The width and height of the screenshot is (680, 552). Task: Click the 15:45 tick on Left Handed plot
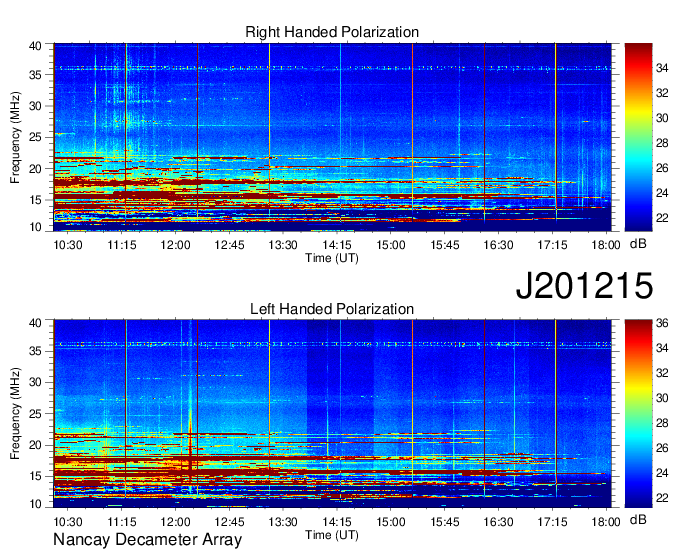(x=445, y=522)
